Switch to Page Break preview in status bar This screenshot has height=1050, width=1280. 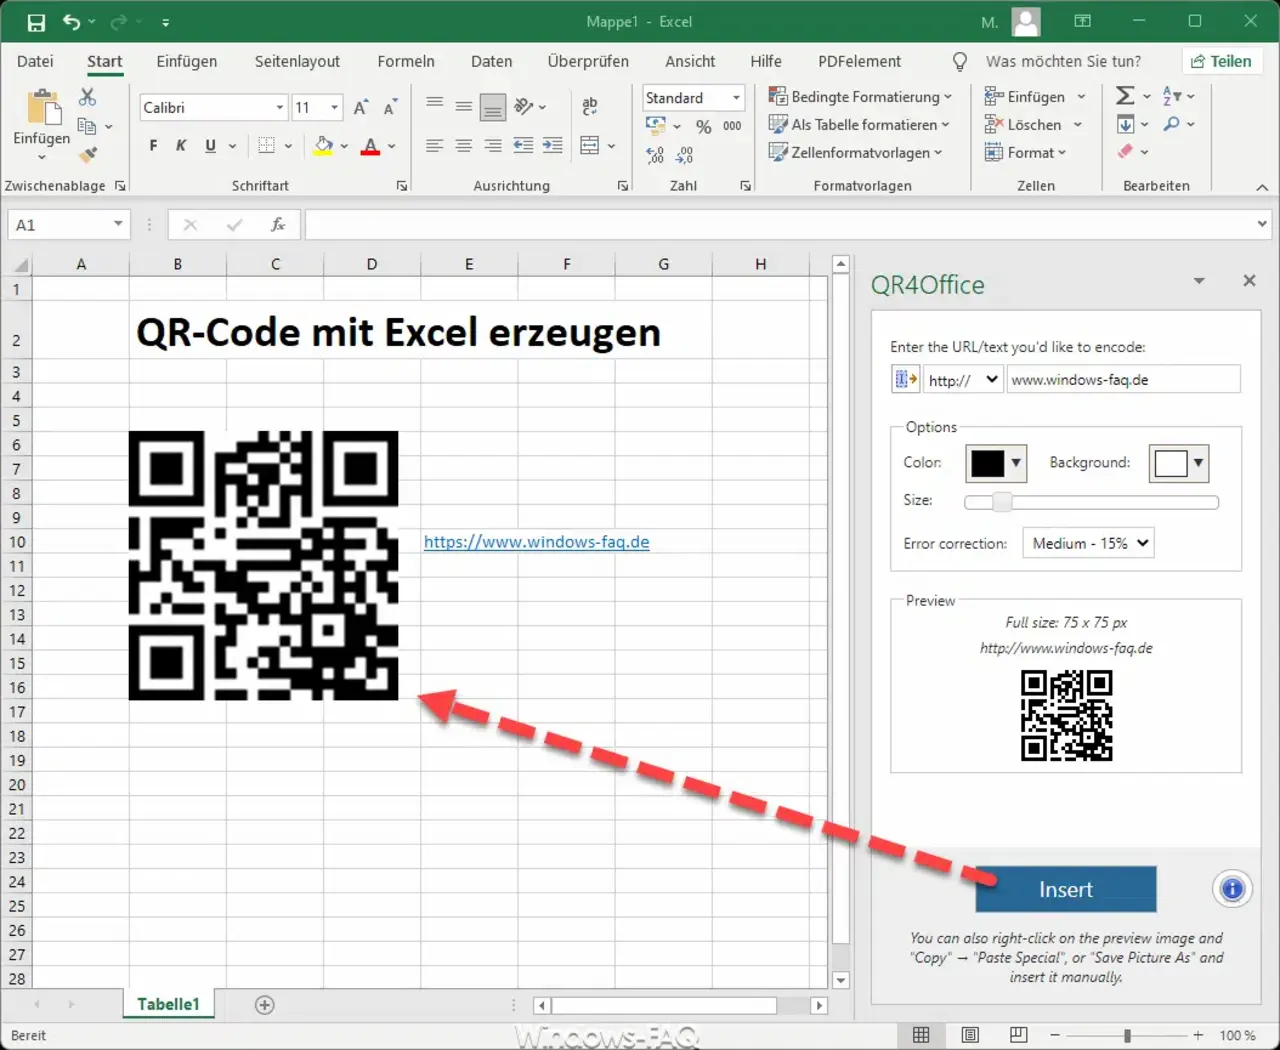pos(1018,1035)
